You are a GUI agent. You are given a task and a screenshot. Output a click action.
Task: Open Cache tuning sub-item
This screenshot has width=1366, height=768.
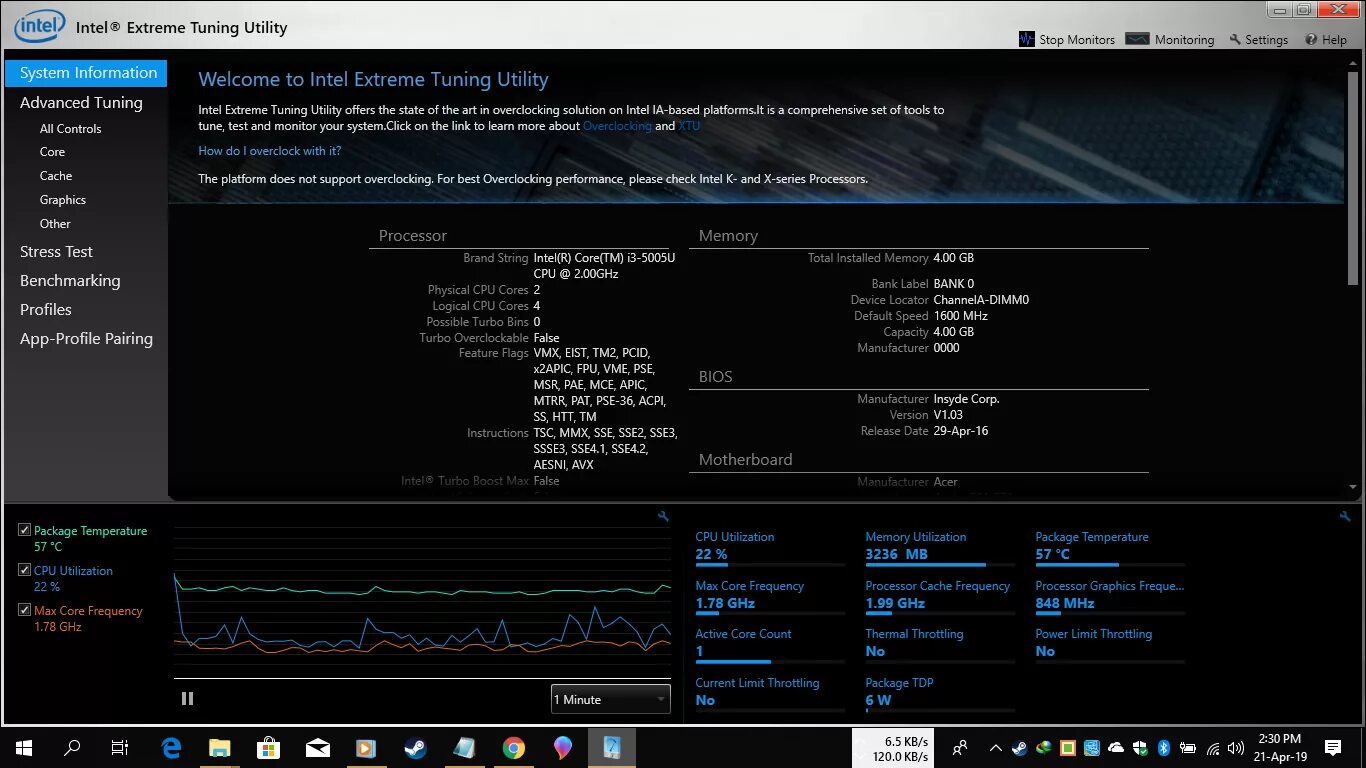56,176
